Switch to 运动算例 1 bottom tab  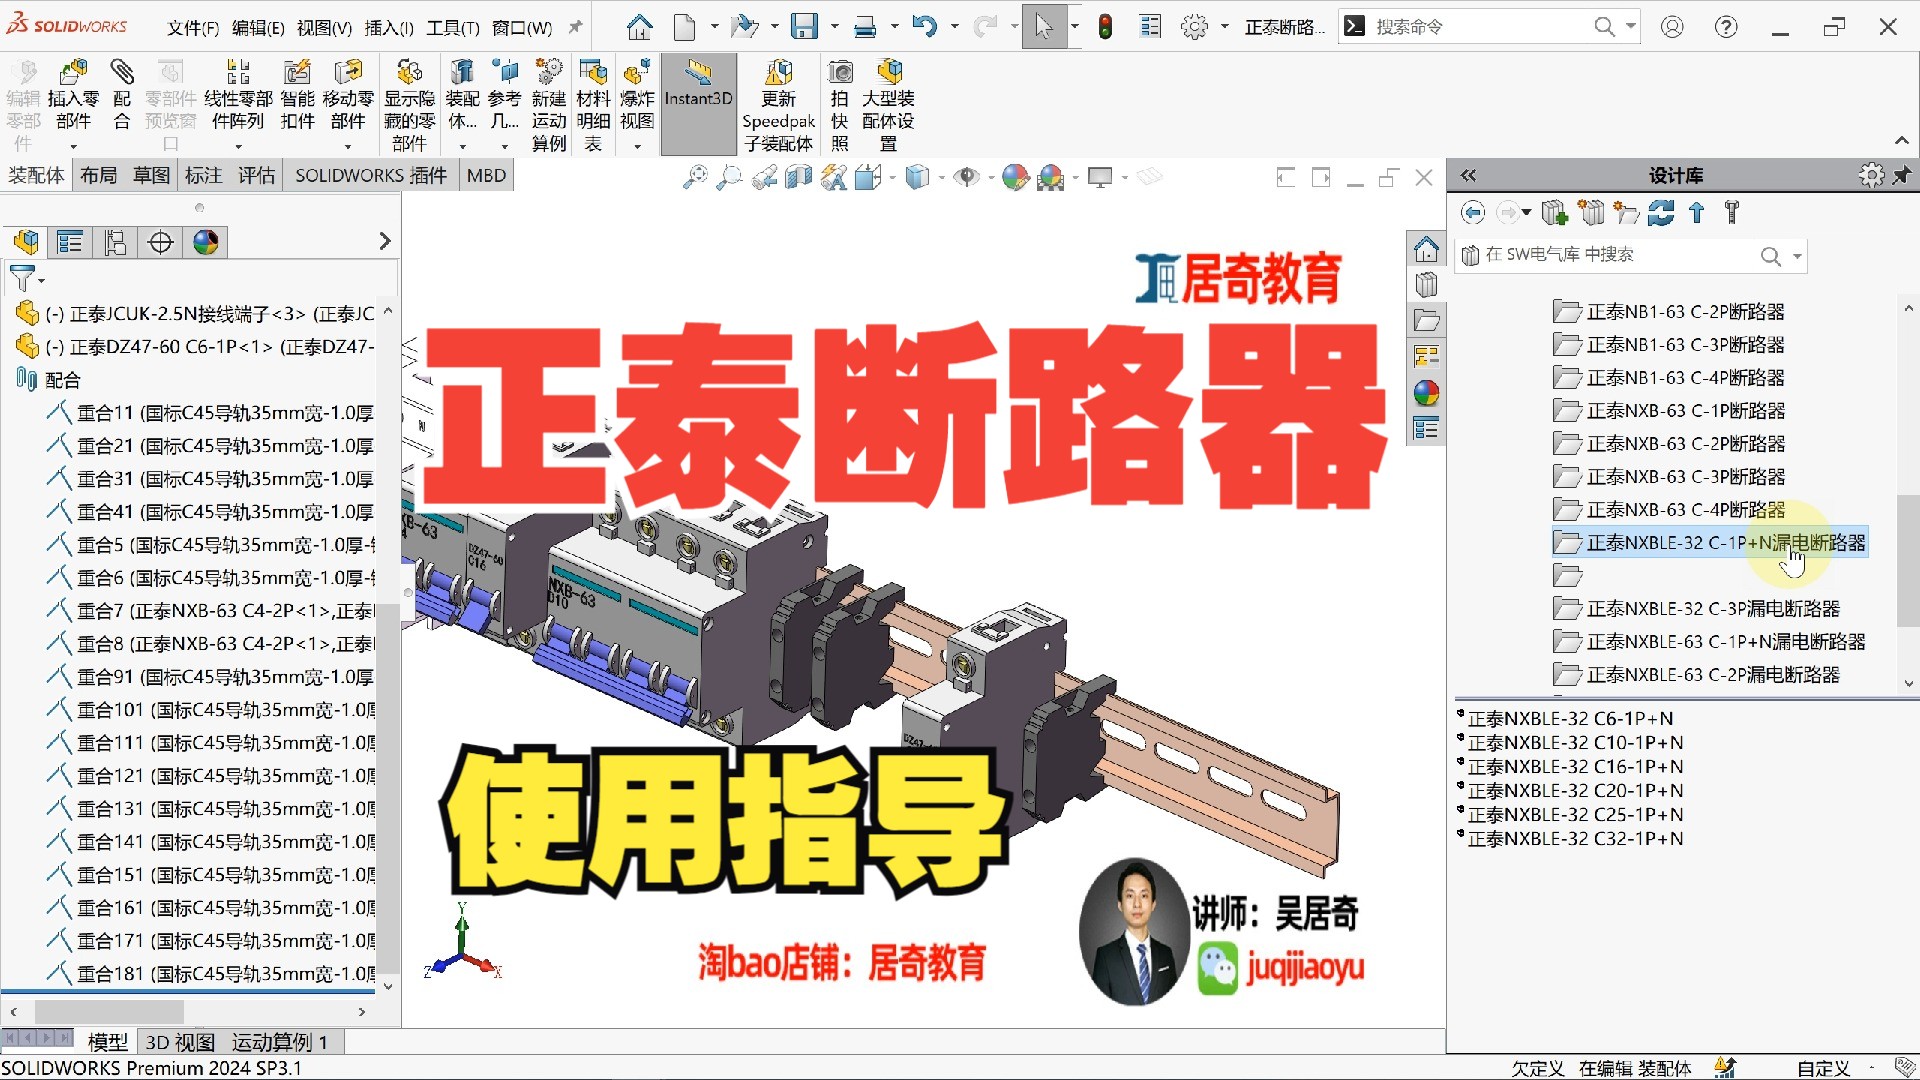[280, 1042]
